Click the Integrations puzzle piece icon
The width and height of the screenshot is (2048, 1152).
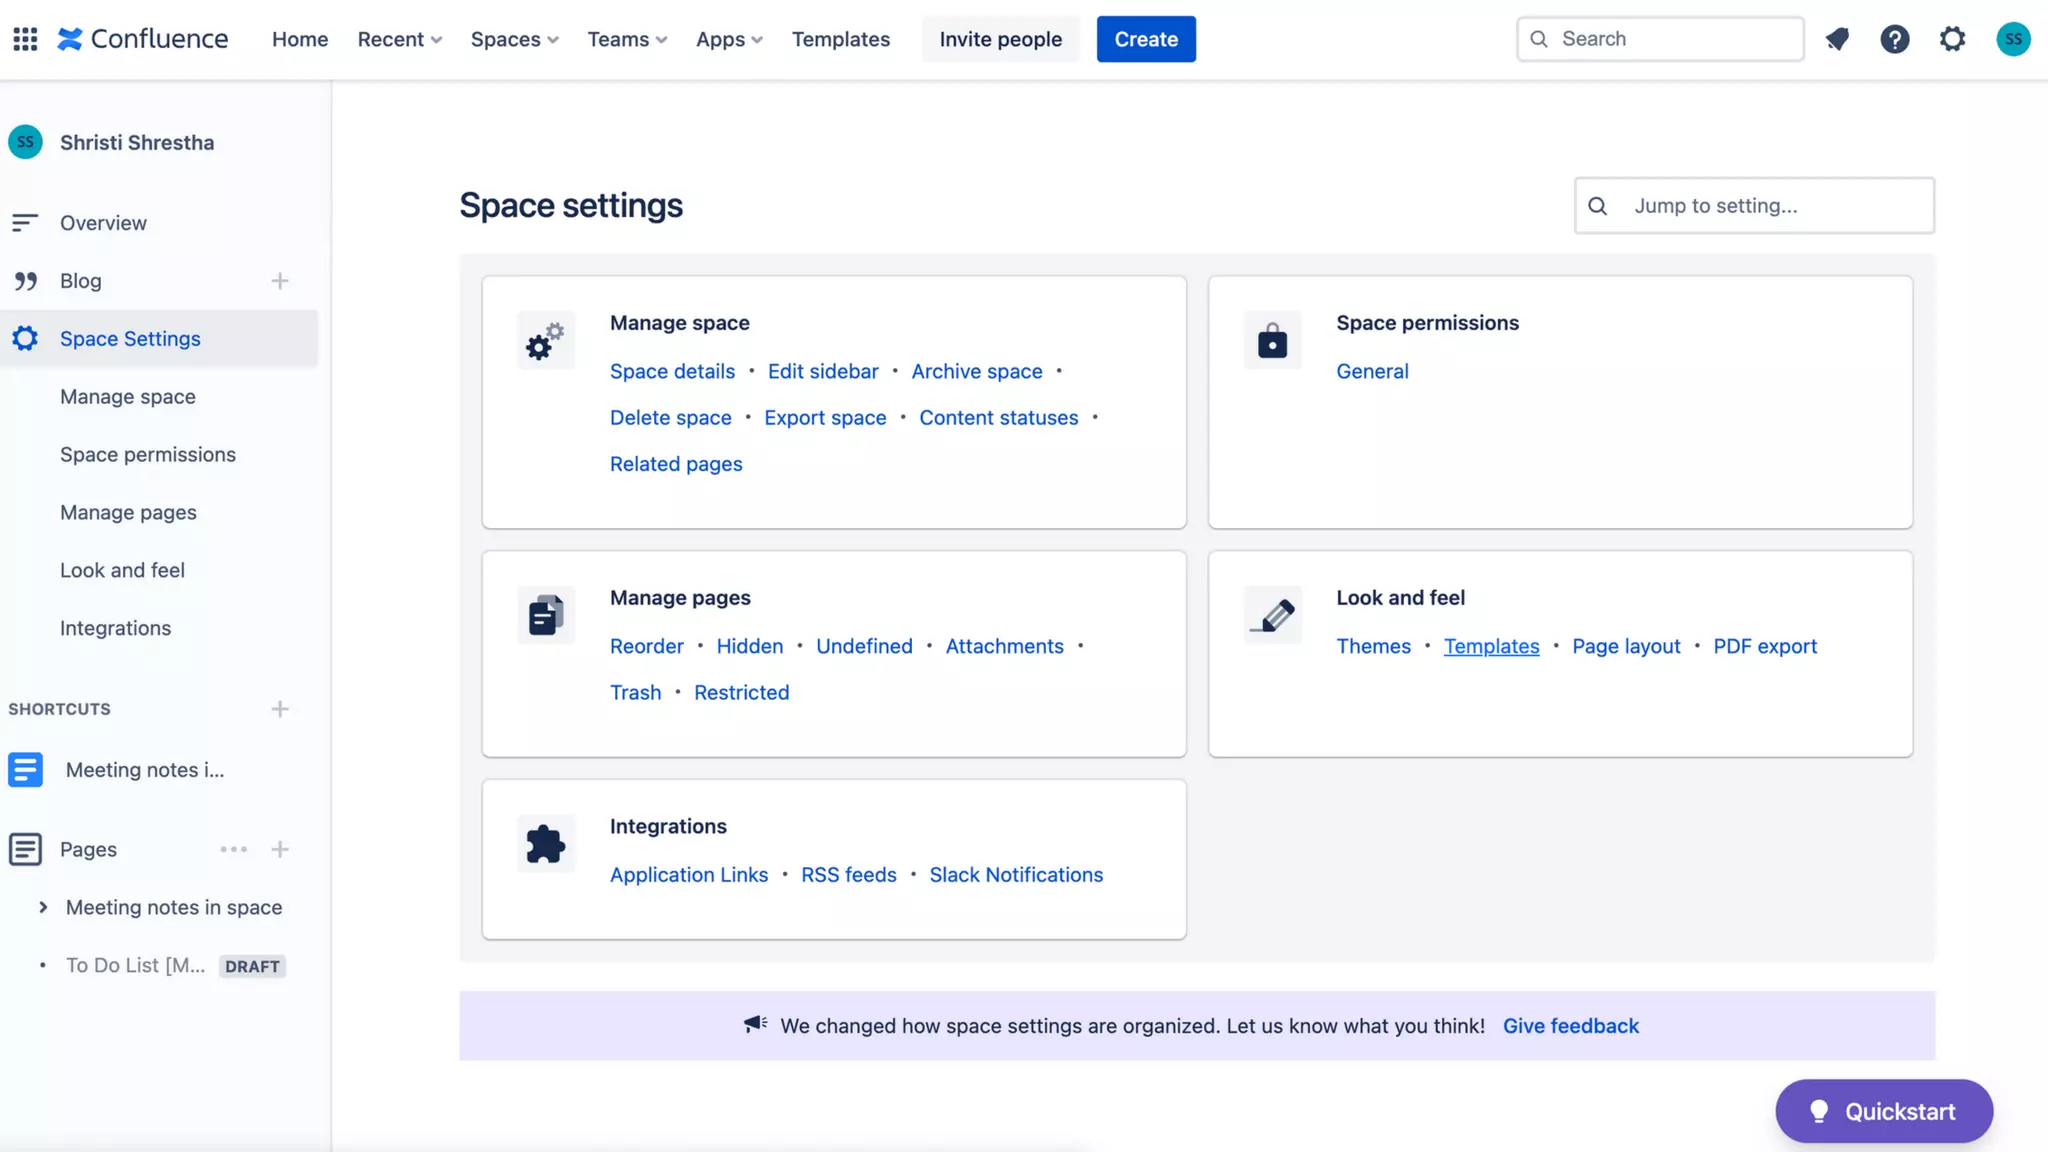[545, 844]
